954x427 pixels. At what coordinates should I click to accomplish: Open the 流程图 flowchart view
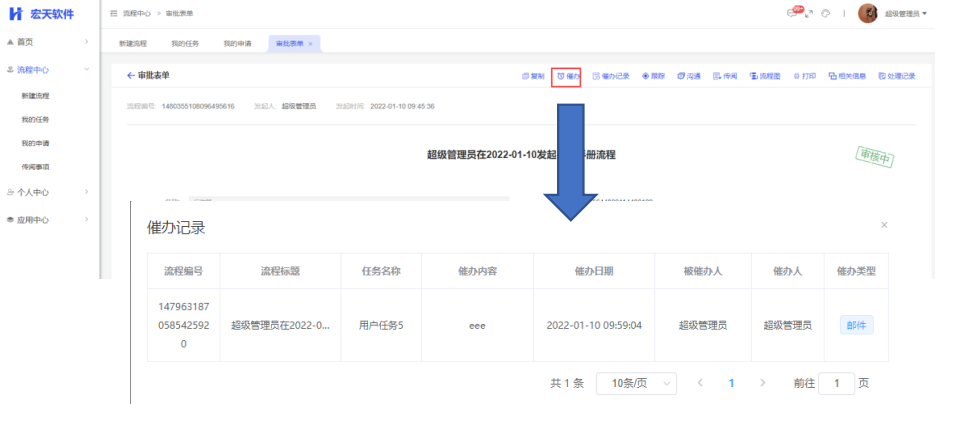[x=764, y=76]
